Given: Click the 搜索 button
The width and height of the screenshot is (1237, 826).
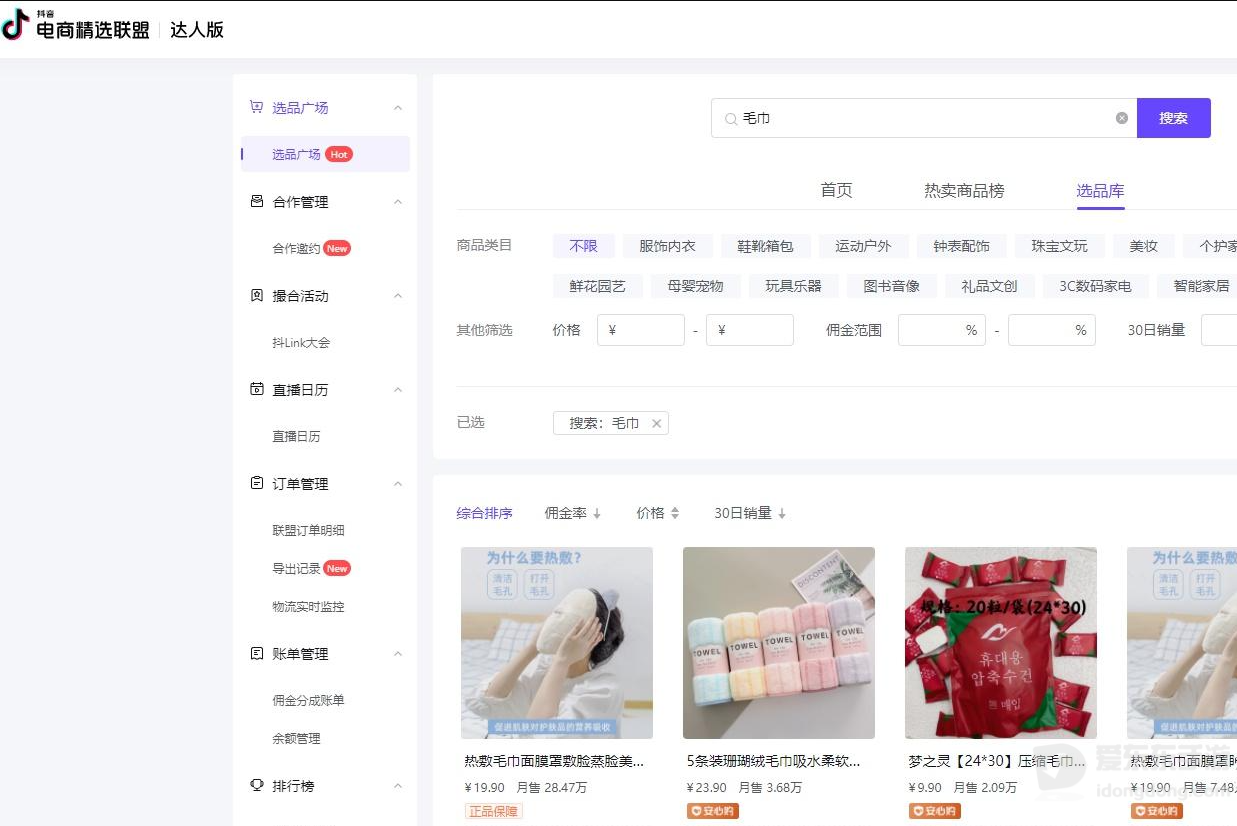Looking at the screenshot, I should 1174,118.
